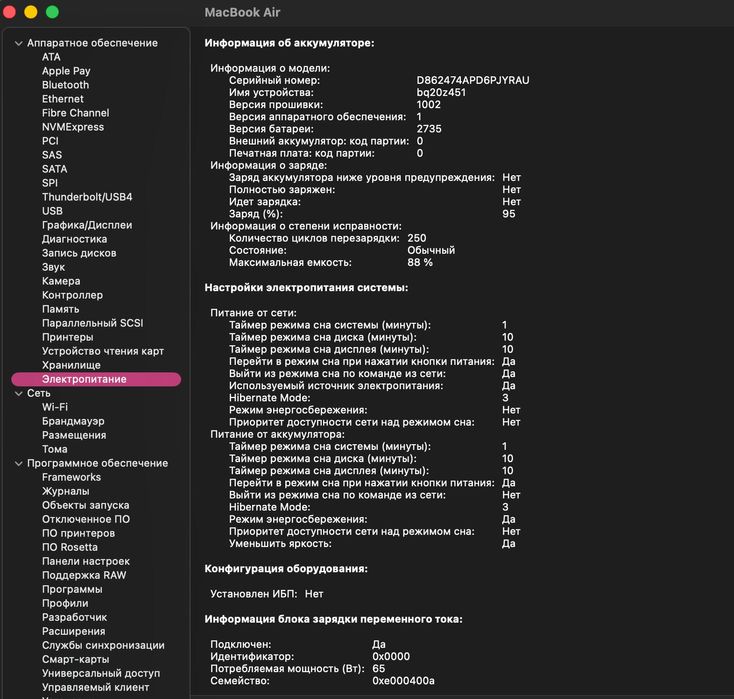
Task: Select Bluetooth in the sidebar
Action: click(65, 85)
